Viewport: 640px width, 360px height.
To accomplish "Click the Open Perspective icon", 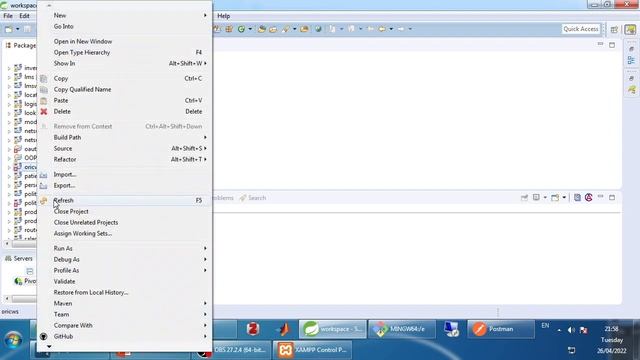I will point(614,29).
